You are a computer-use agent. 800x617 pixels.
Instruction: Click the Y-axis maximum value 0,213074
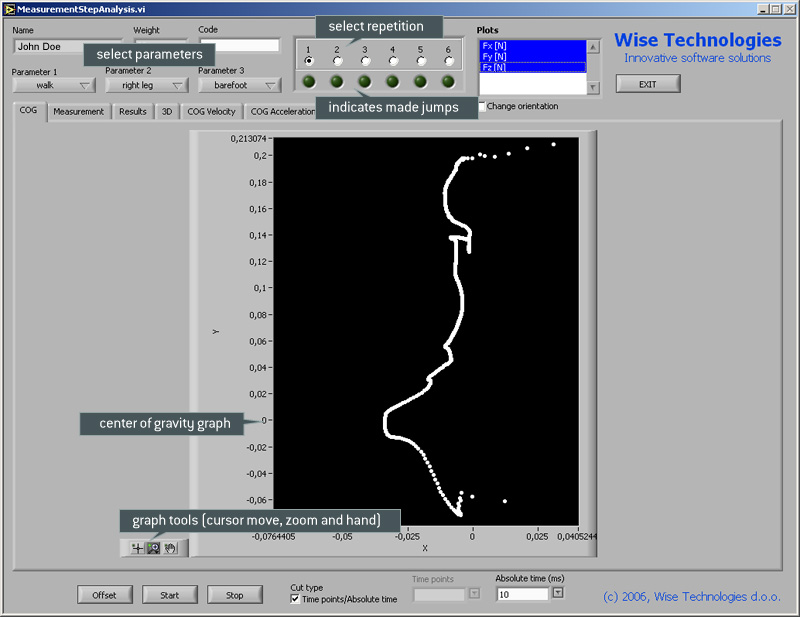248,139
